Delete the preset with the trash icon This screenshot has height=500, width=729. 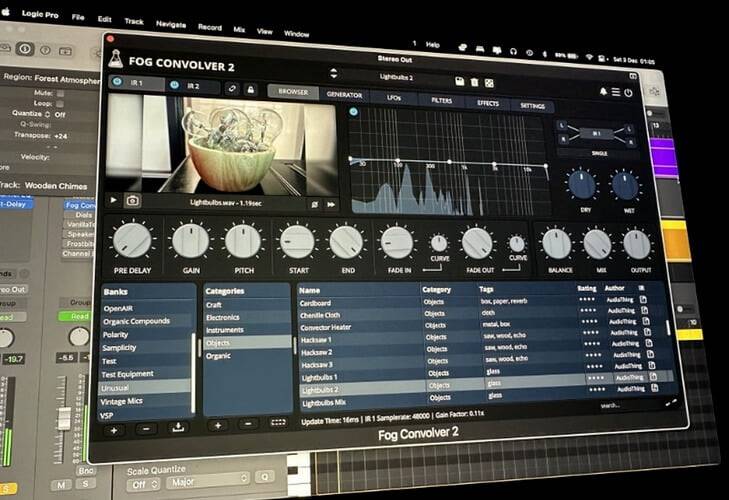(474, 82)
